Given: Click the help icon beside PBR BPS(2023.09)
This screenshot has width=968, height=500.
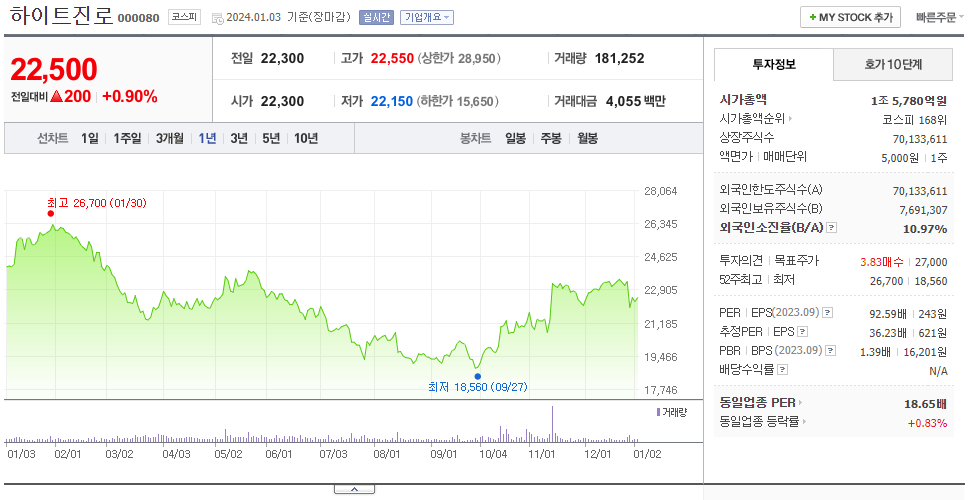Looking at the screenshot, I should pyautogui.click(x=831, y=351).
